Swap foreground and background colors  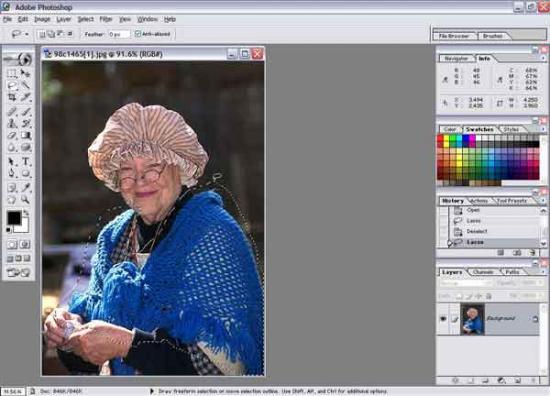(26, 213)
